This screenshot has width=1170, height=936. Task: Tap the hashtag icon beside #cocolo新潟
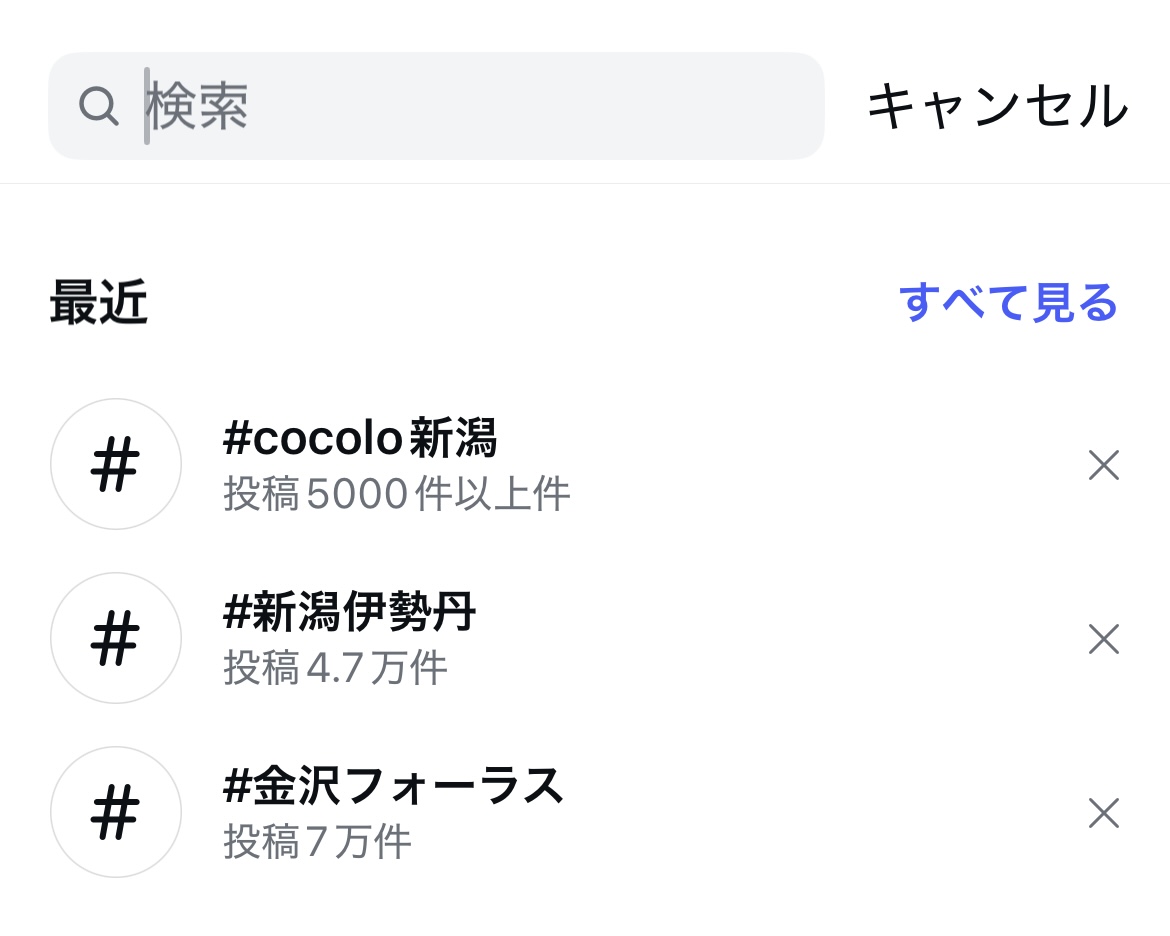coord(116,464)
